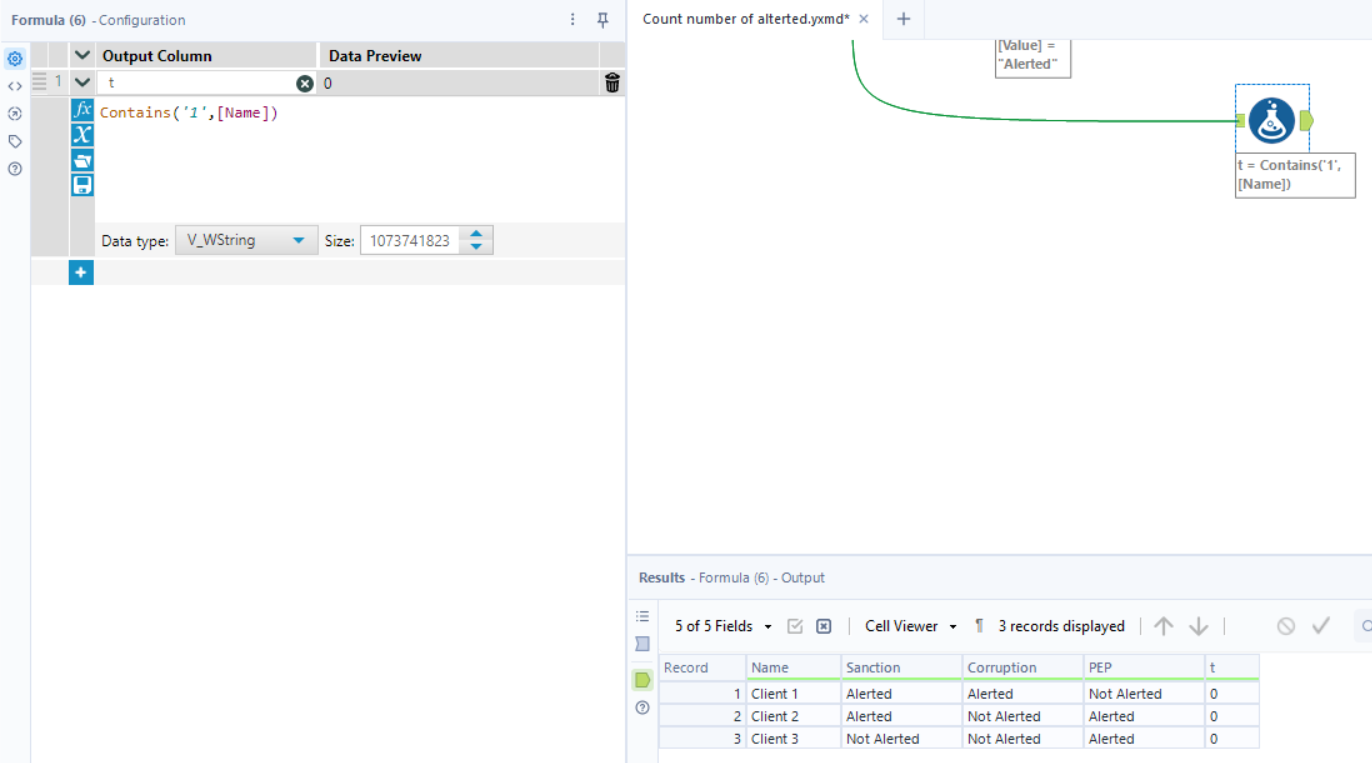The image size is (1372, 763).
Task: Open the annotation tag panel
Action: 14,140
